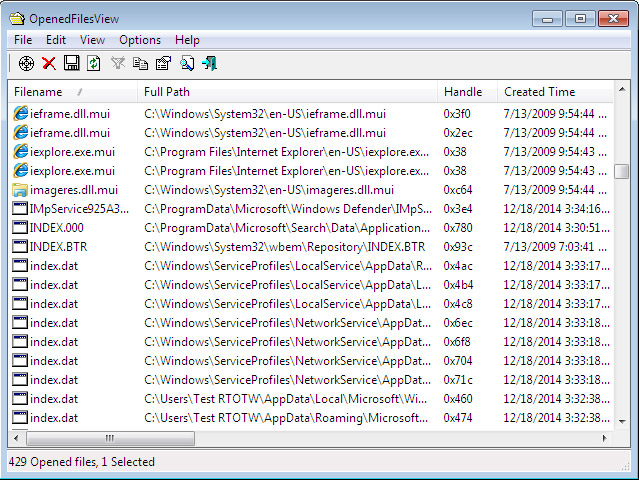Image resolution: width=639 pixels, height=480 pixels.
Task: Select the INDEX.000 filename
Action: (x=57, y=228)
